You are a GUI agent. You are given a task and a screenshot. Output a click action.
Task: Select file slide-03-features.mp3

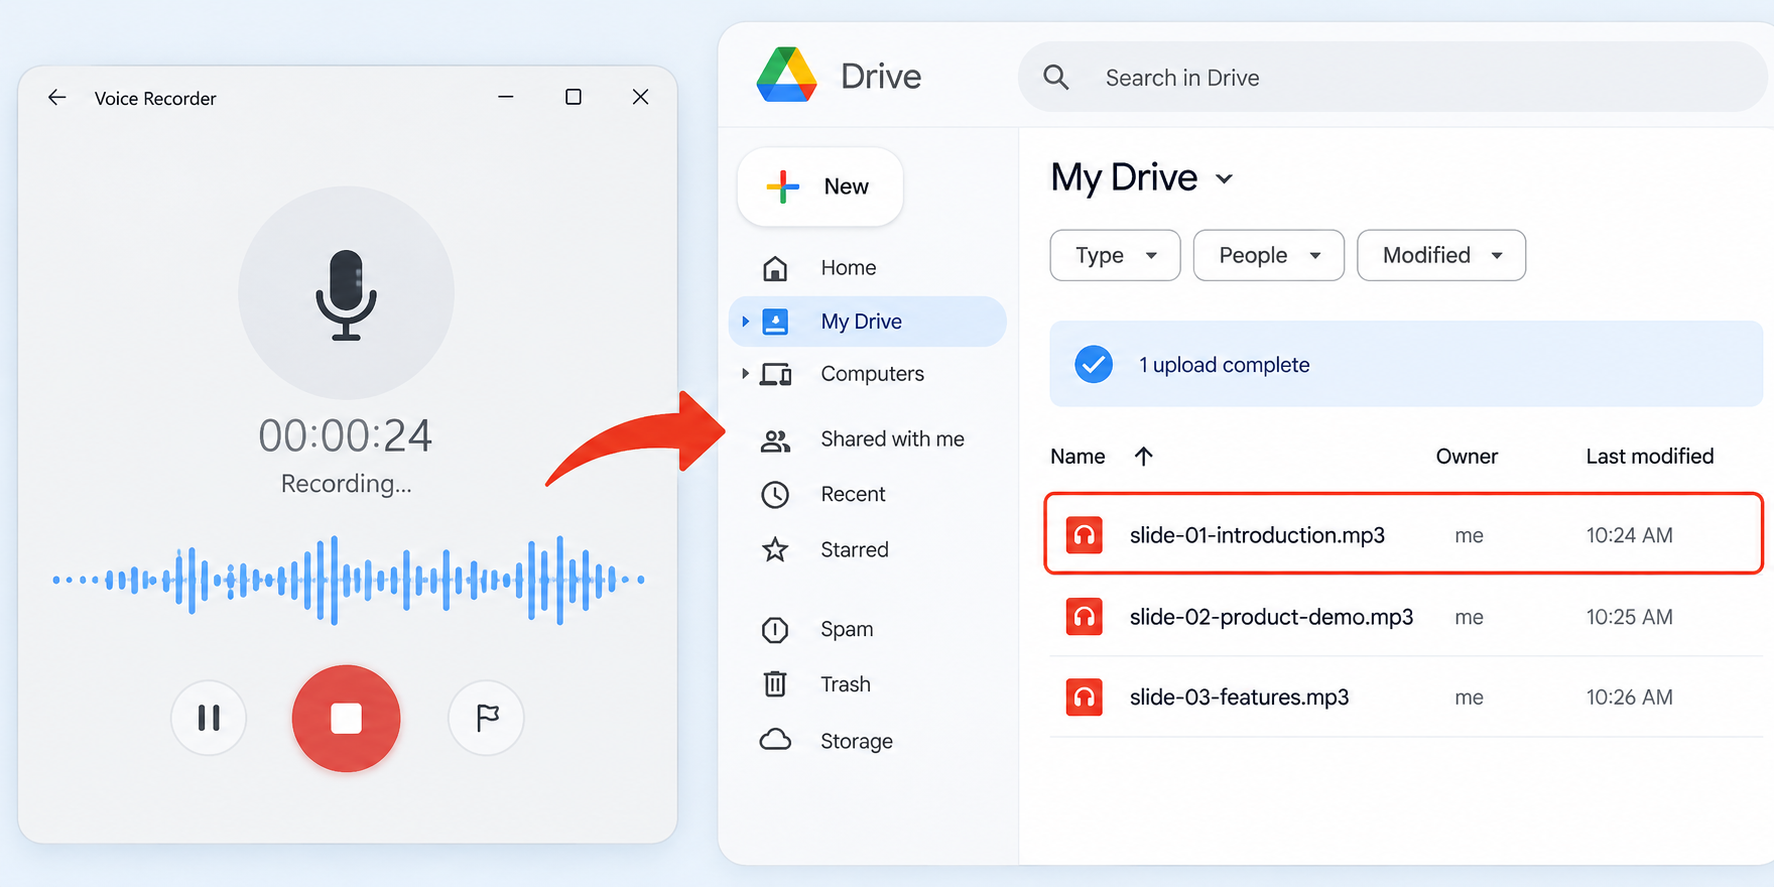1406,697
